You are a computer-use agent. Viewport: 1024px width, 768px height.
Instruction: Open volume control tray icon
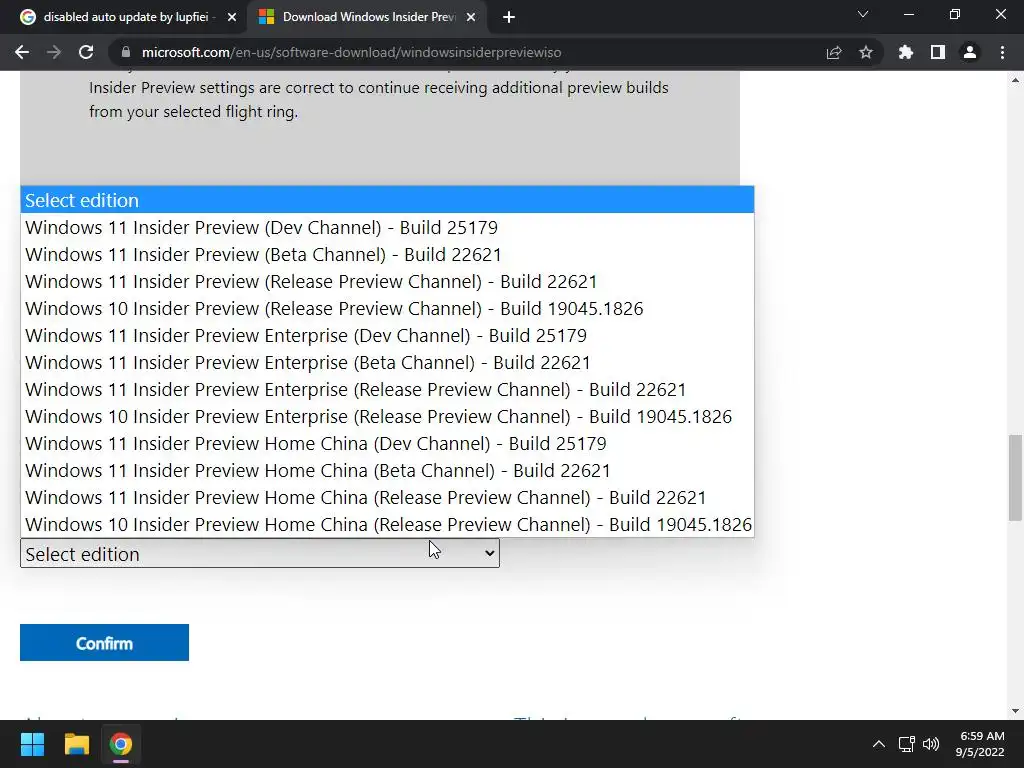931,744
